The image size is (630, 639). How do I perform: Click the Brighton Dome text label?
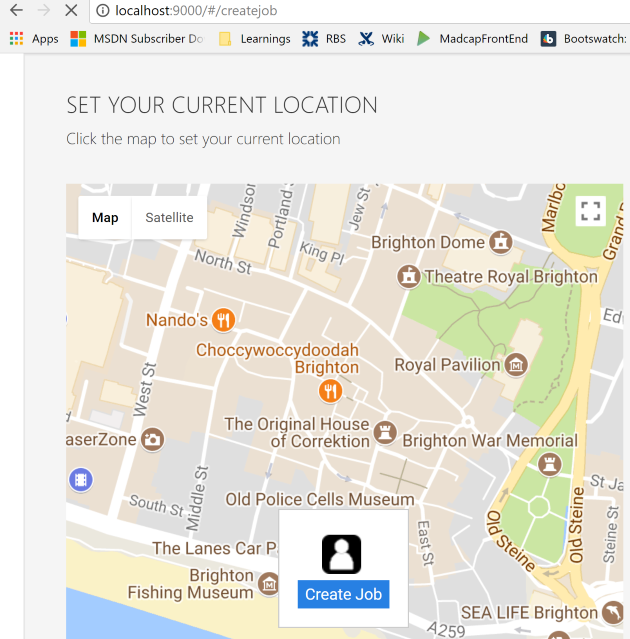[428, 242]
